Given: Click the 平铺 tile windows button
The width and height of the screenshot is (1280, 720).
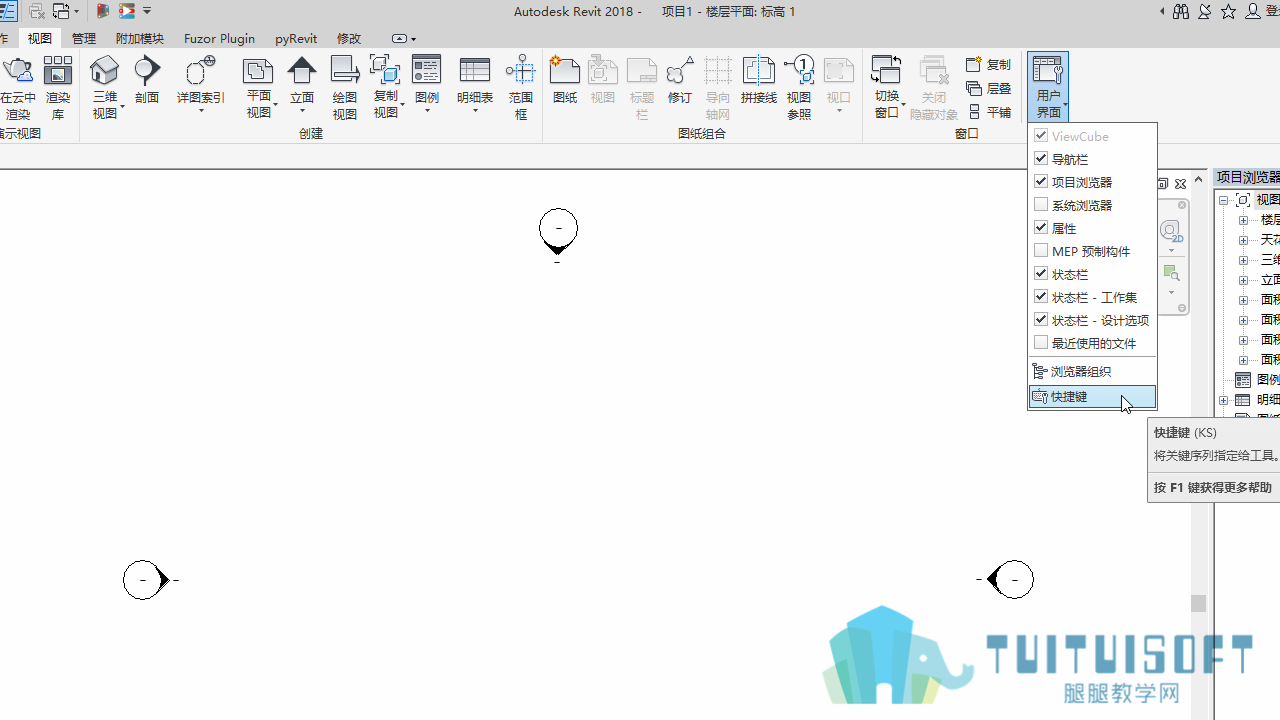Looking at the screenshot, I should click(989, 112).
